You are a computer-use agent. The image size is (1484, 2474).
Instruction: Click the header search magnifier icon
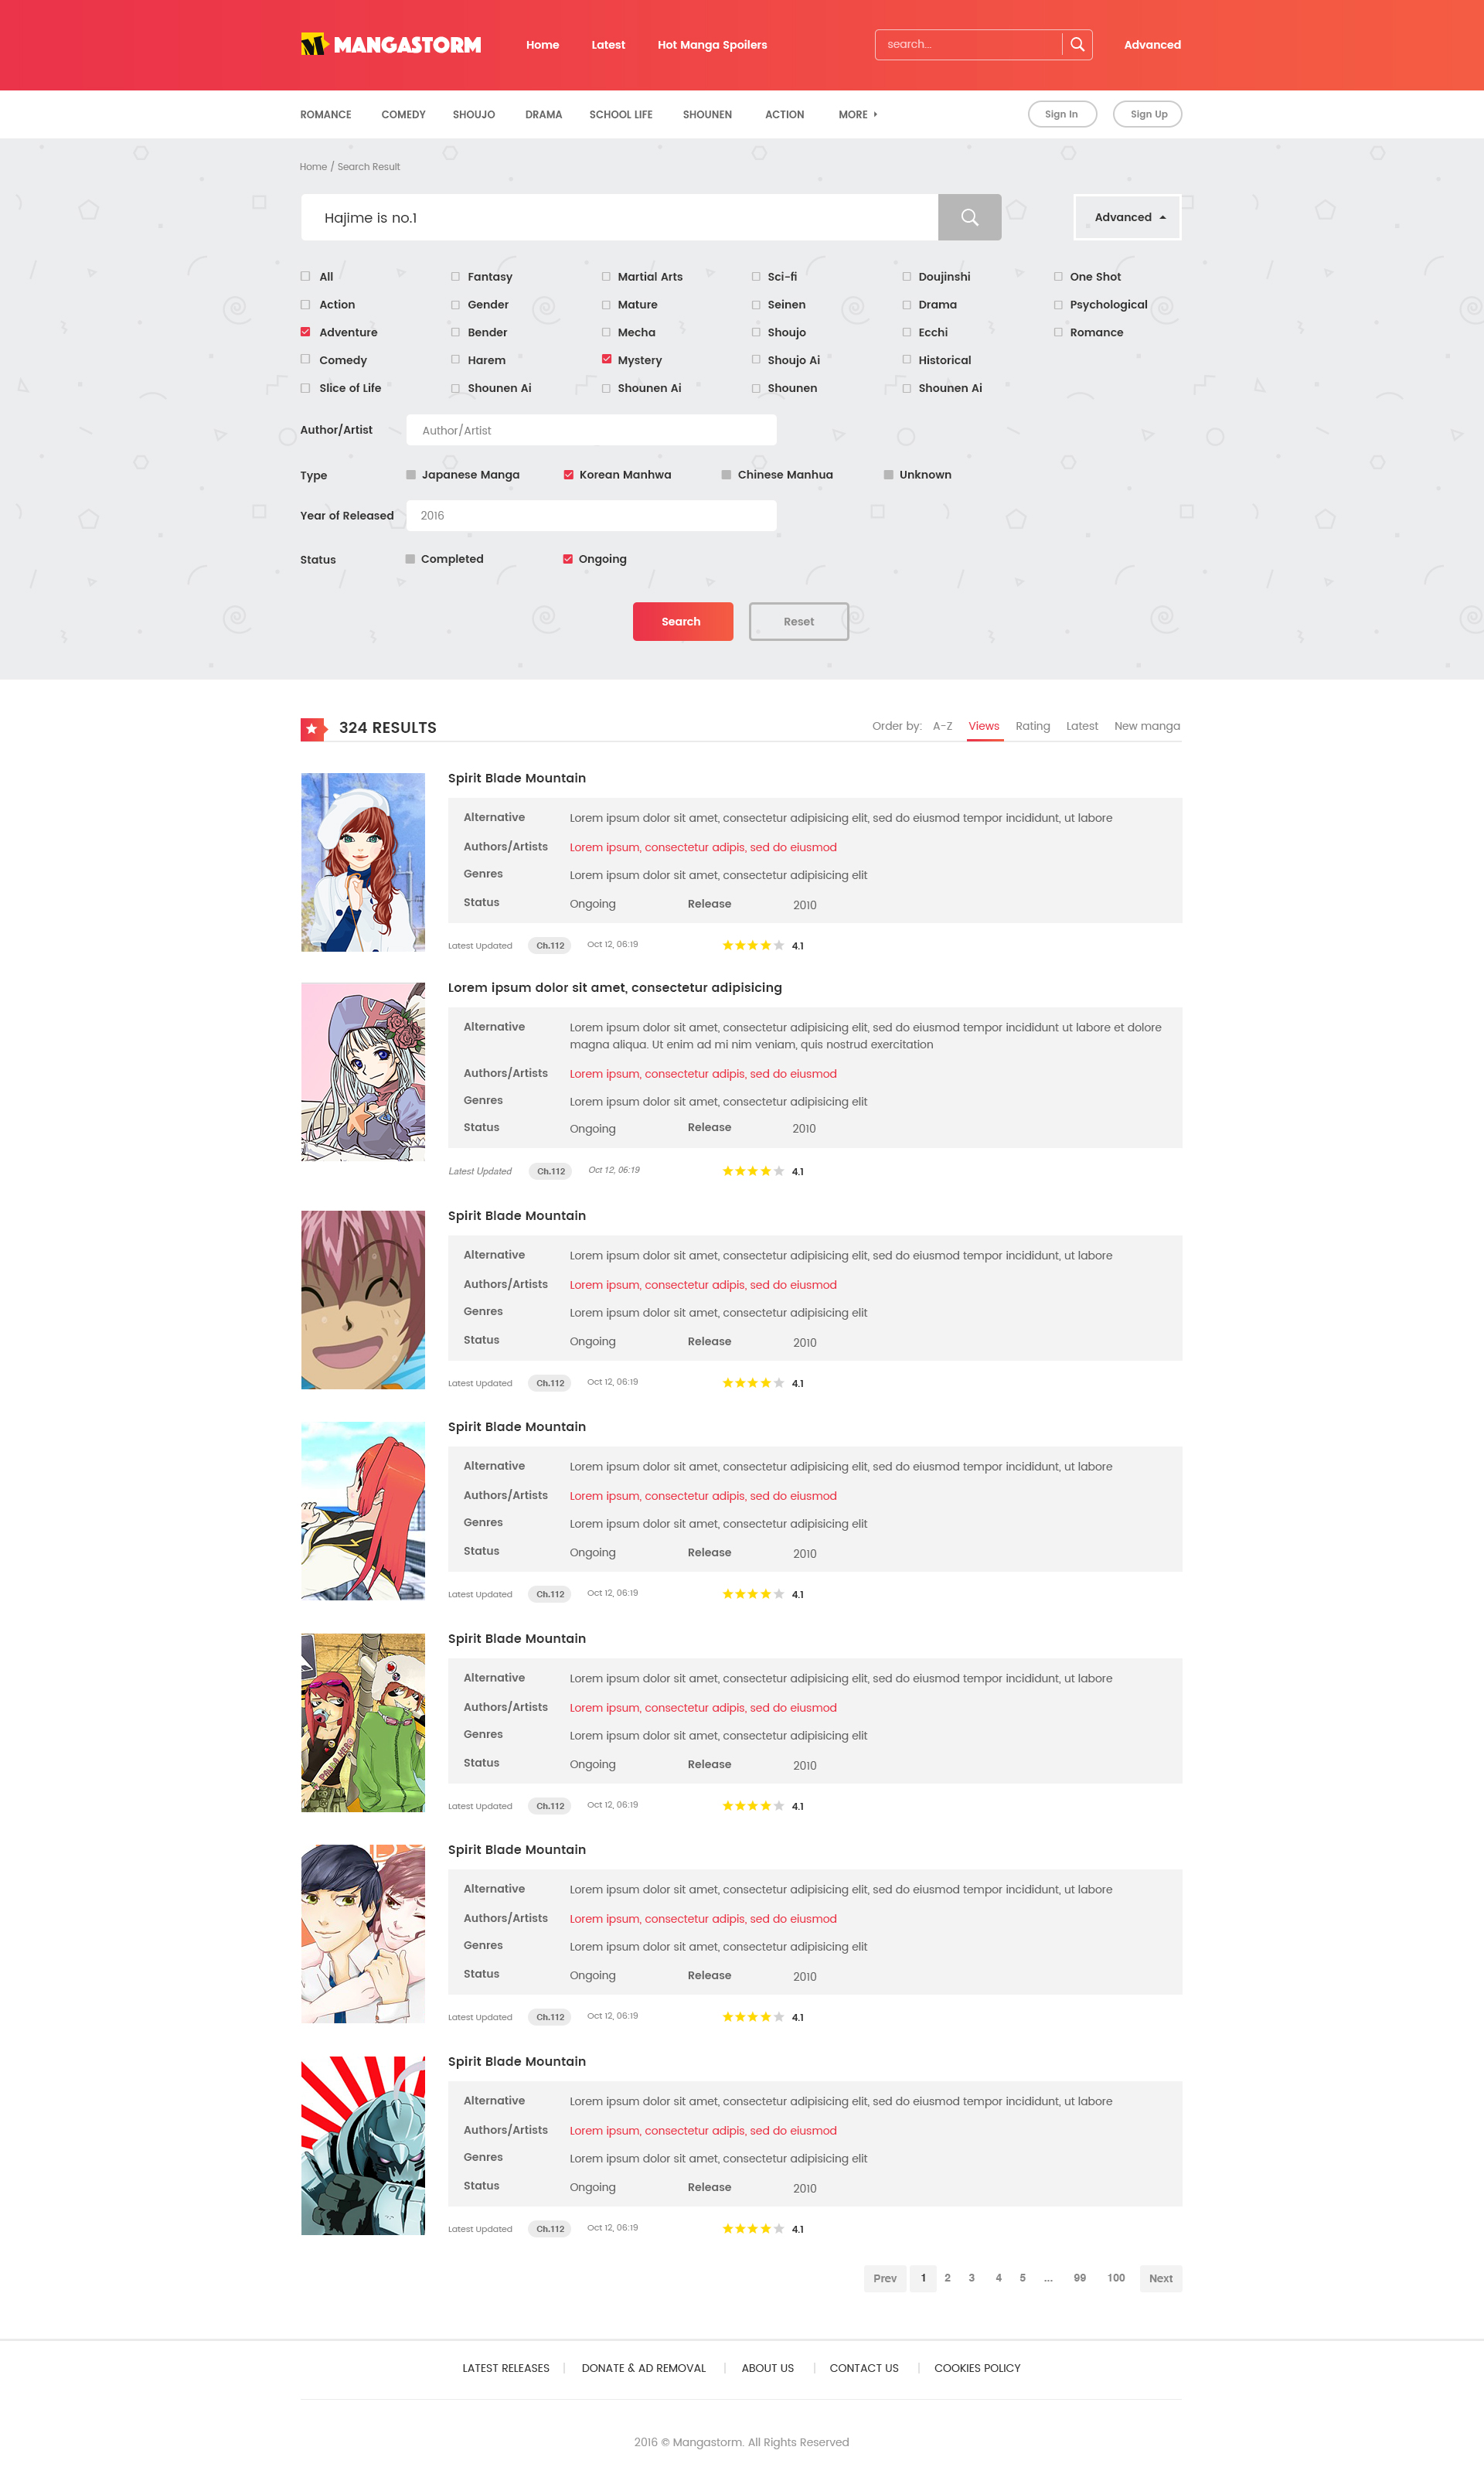point(1077,44)
